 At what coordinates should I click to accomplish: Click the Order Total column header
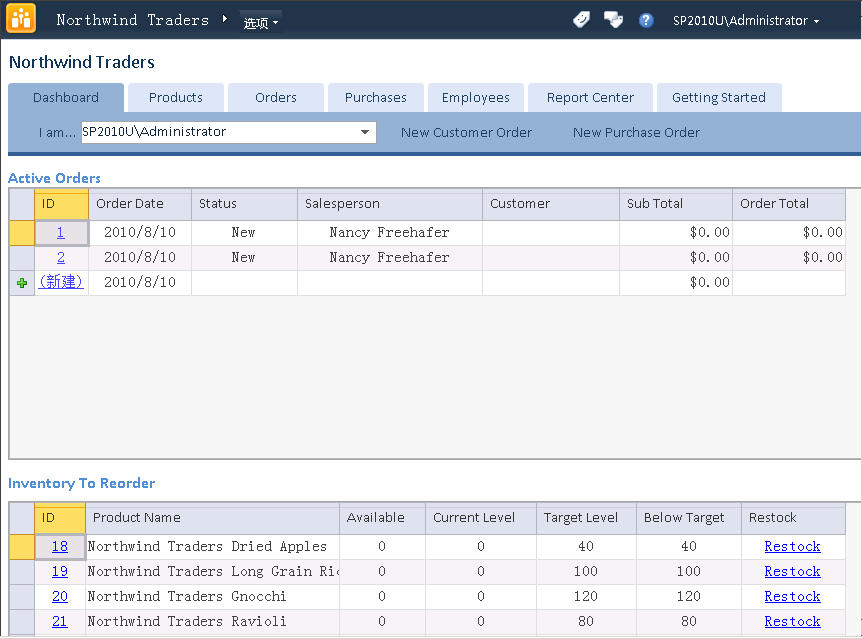pyautogui.click(x=789, y=204)
